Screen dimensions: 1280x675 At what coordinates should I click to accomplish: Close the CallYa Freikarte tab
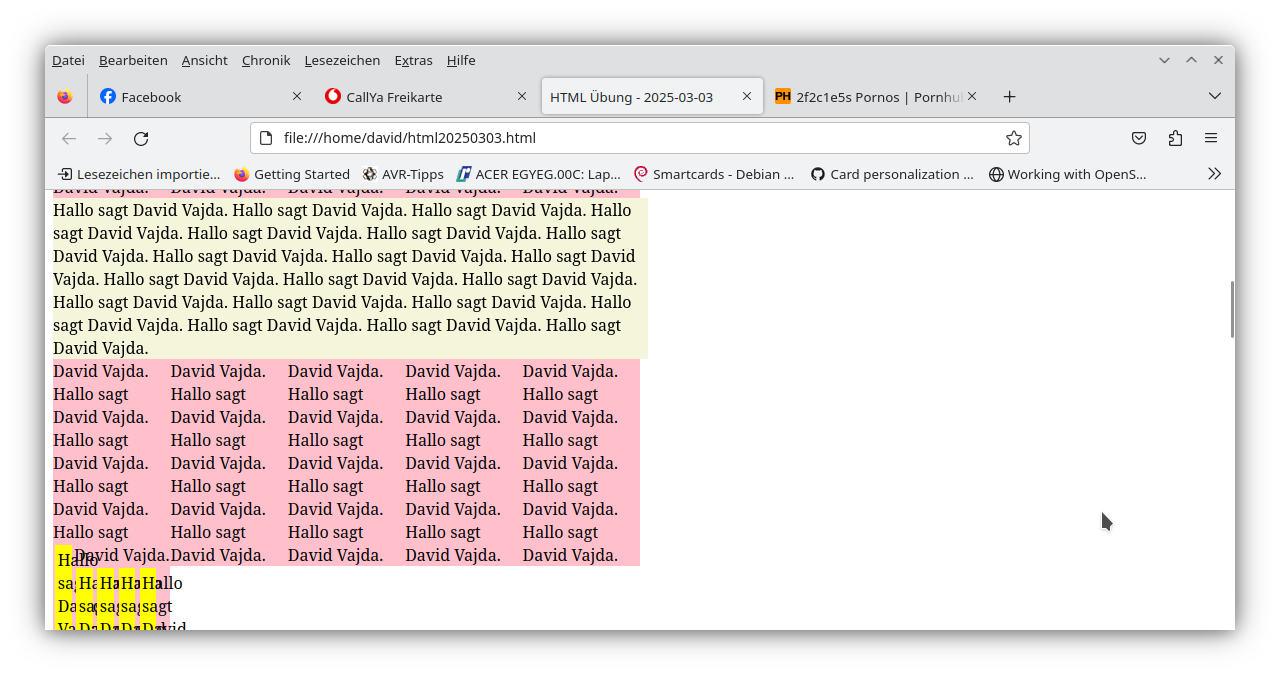click(521, 97)
